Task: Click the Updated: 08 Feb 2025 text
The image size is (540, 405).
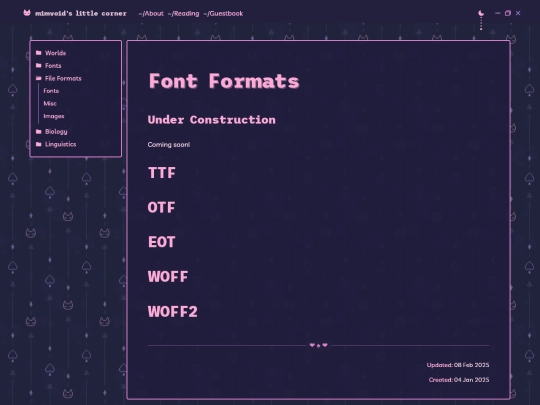Action: [x=458, y=365]
